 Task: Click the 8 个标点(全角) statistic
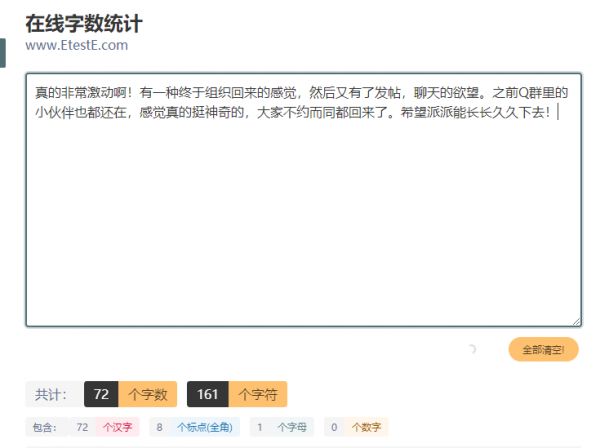coord(194,427)
